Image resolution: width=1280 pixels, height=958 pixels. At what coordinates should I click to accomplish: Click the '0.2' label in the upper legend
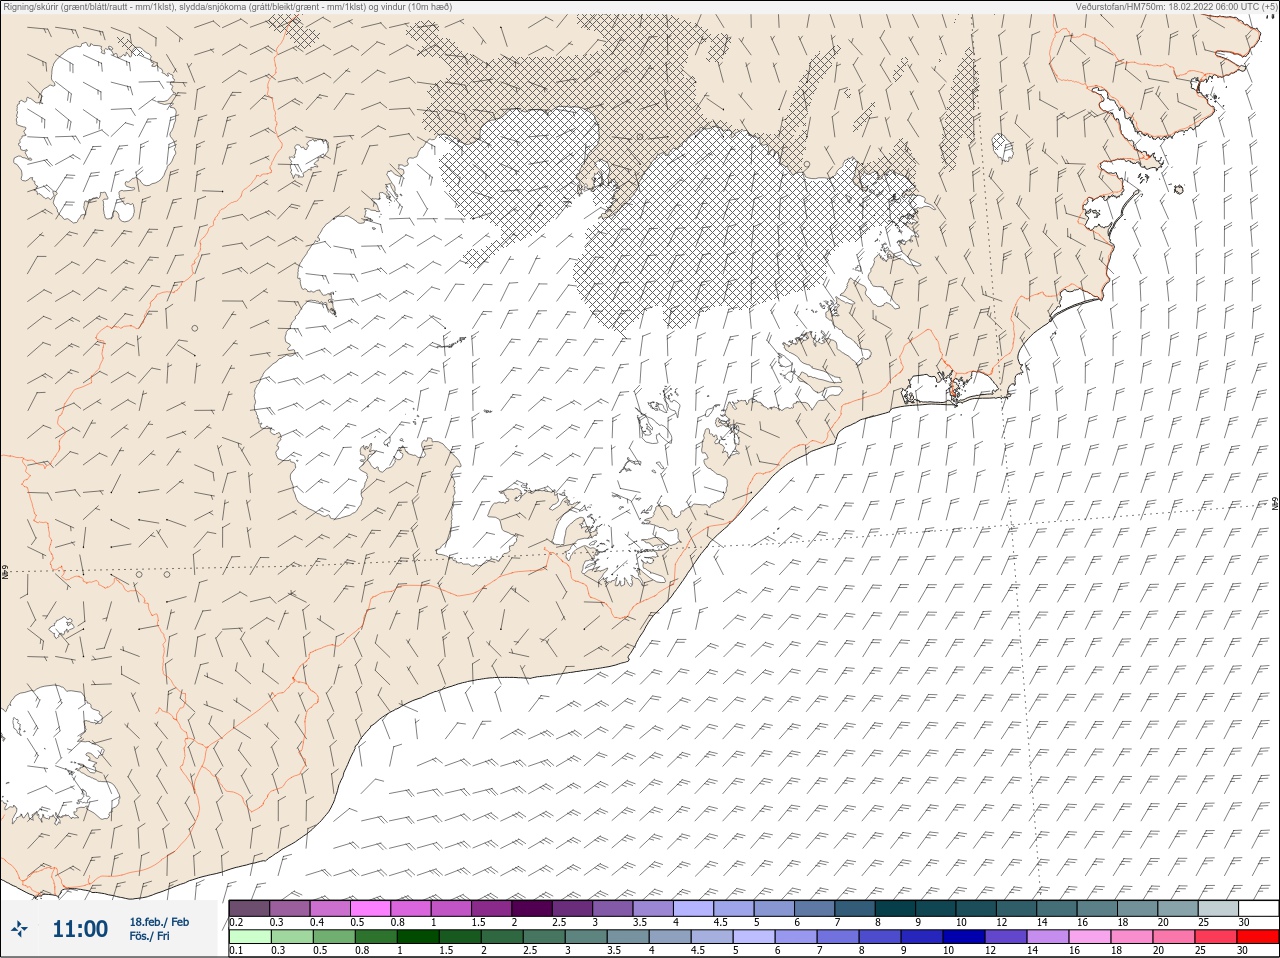click(236, 922)
